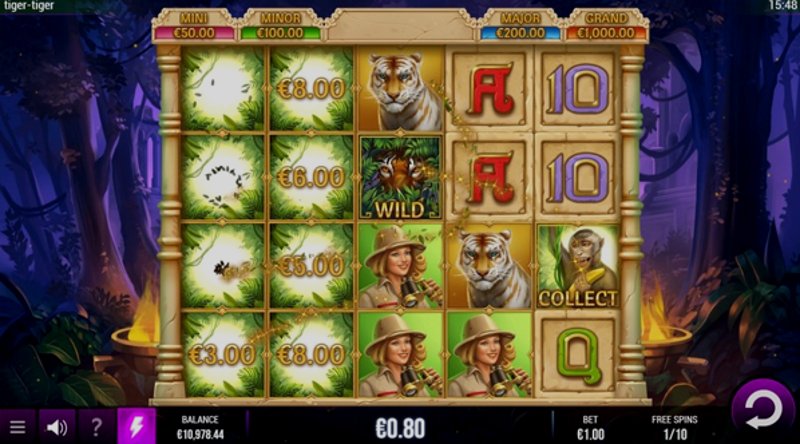Select the WILD tiger symbol
Viewport: 800px width, 444px height.
(399, 178)
